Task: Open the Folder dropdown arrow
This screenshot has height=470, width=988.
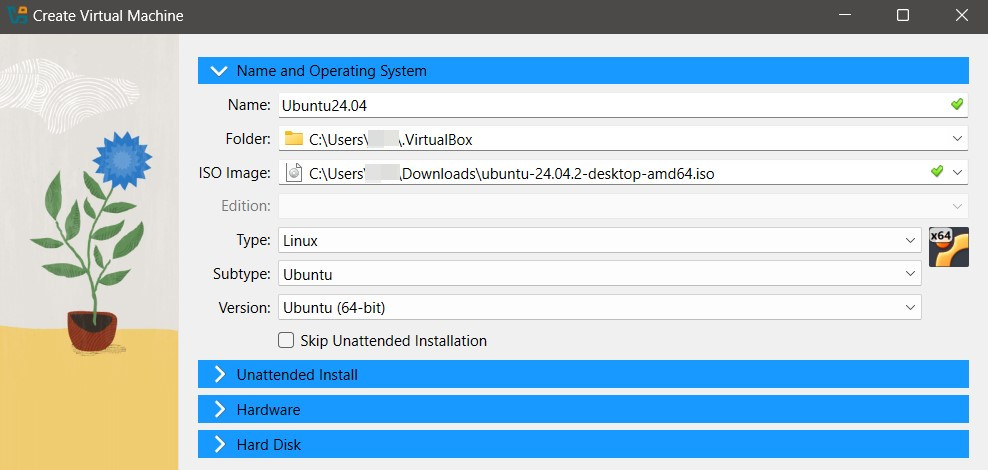Action: click(957, 139)
